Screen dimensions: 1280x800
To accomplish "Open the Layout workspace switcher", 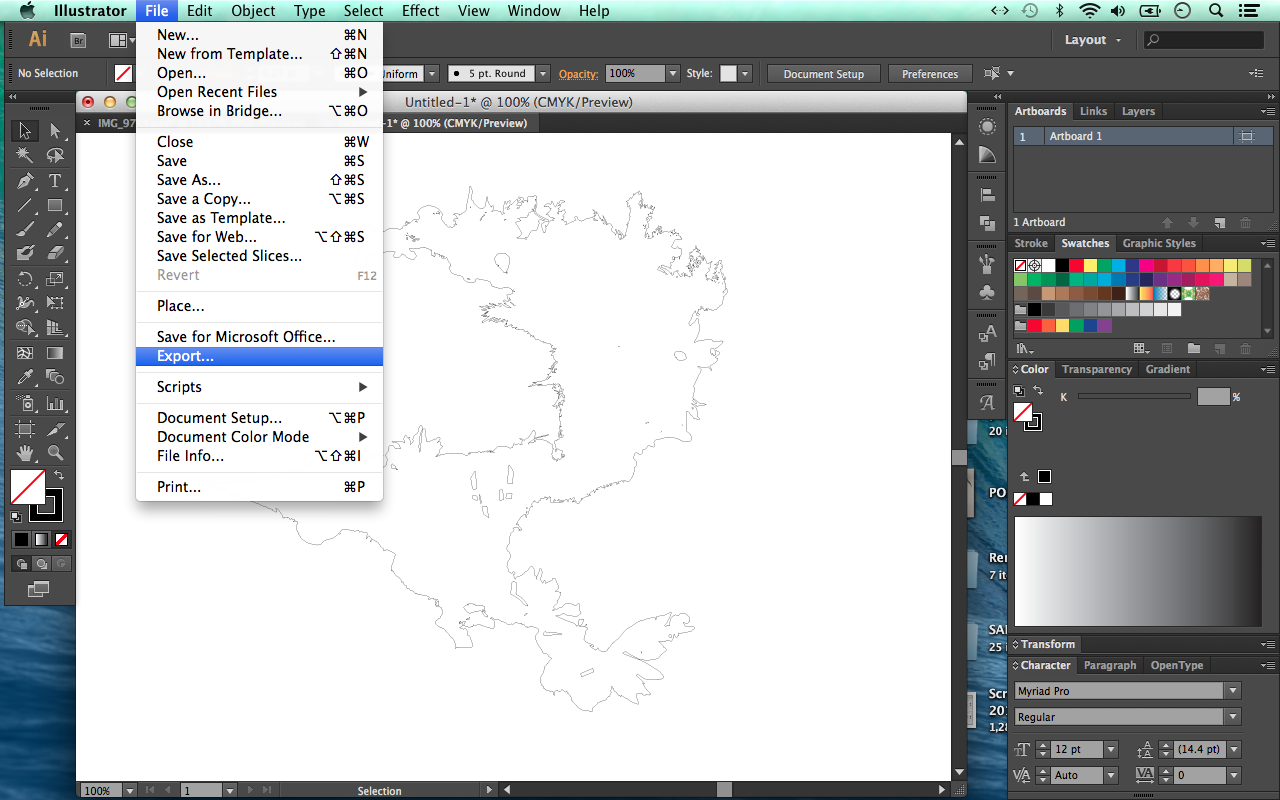I will (1093, 40).
